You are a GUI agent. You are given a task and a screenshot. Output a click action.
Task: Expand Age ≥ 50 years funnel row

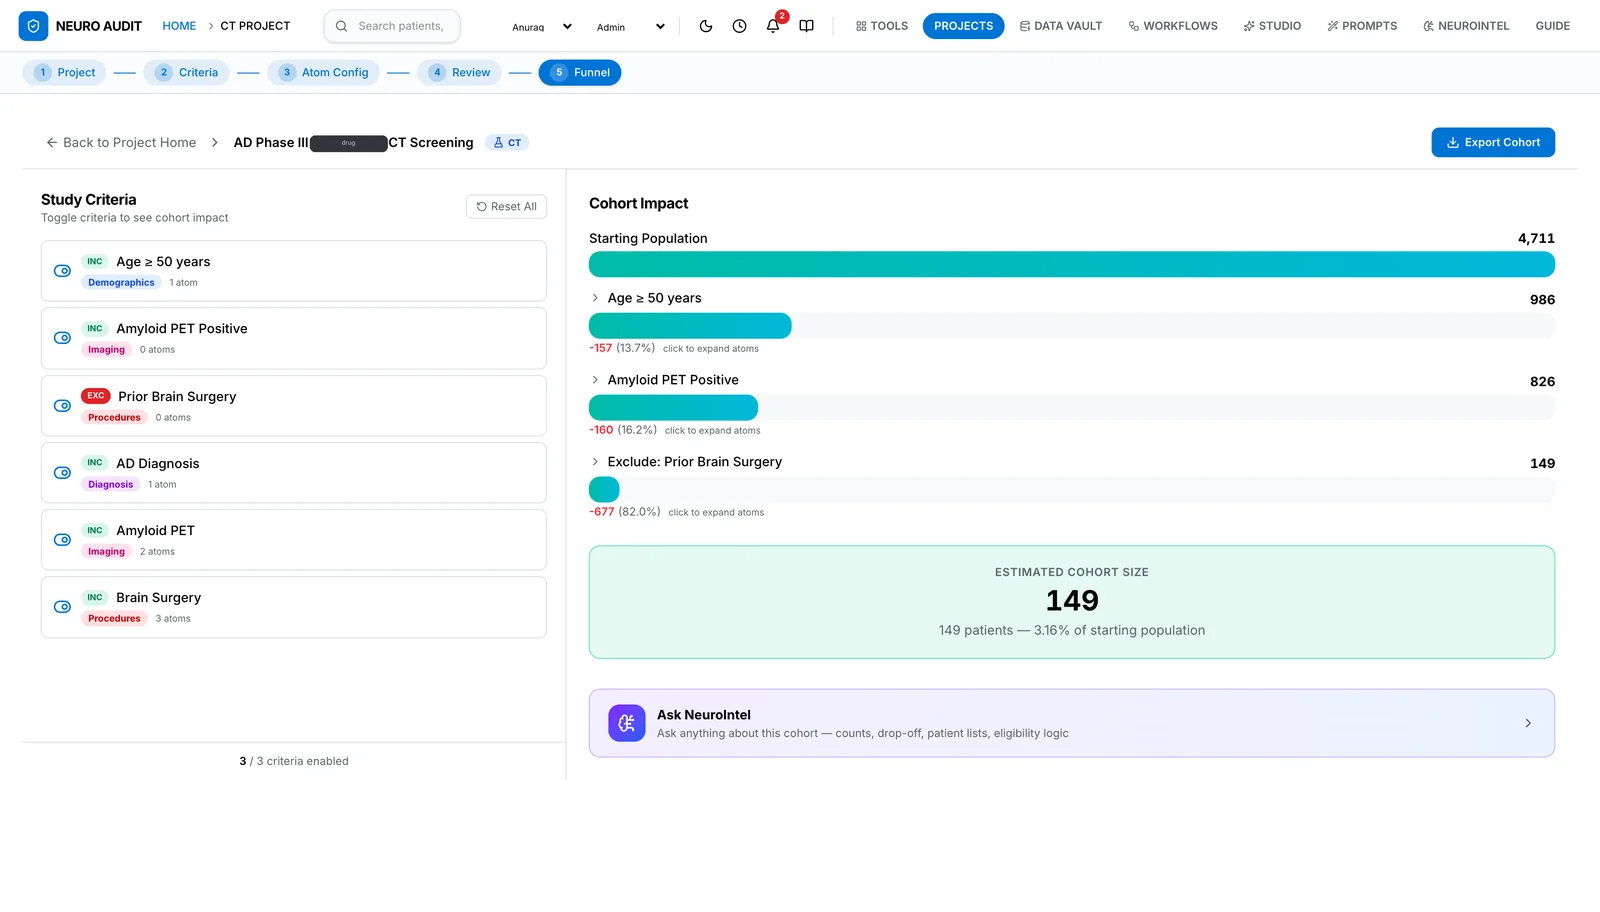595,298
